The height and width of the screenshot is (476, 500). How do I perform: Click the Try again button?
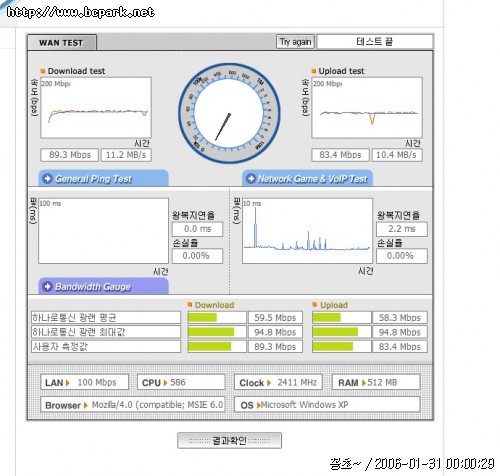click(295, 42)
